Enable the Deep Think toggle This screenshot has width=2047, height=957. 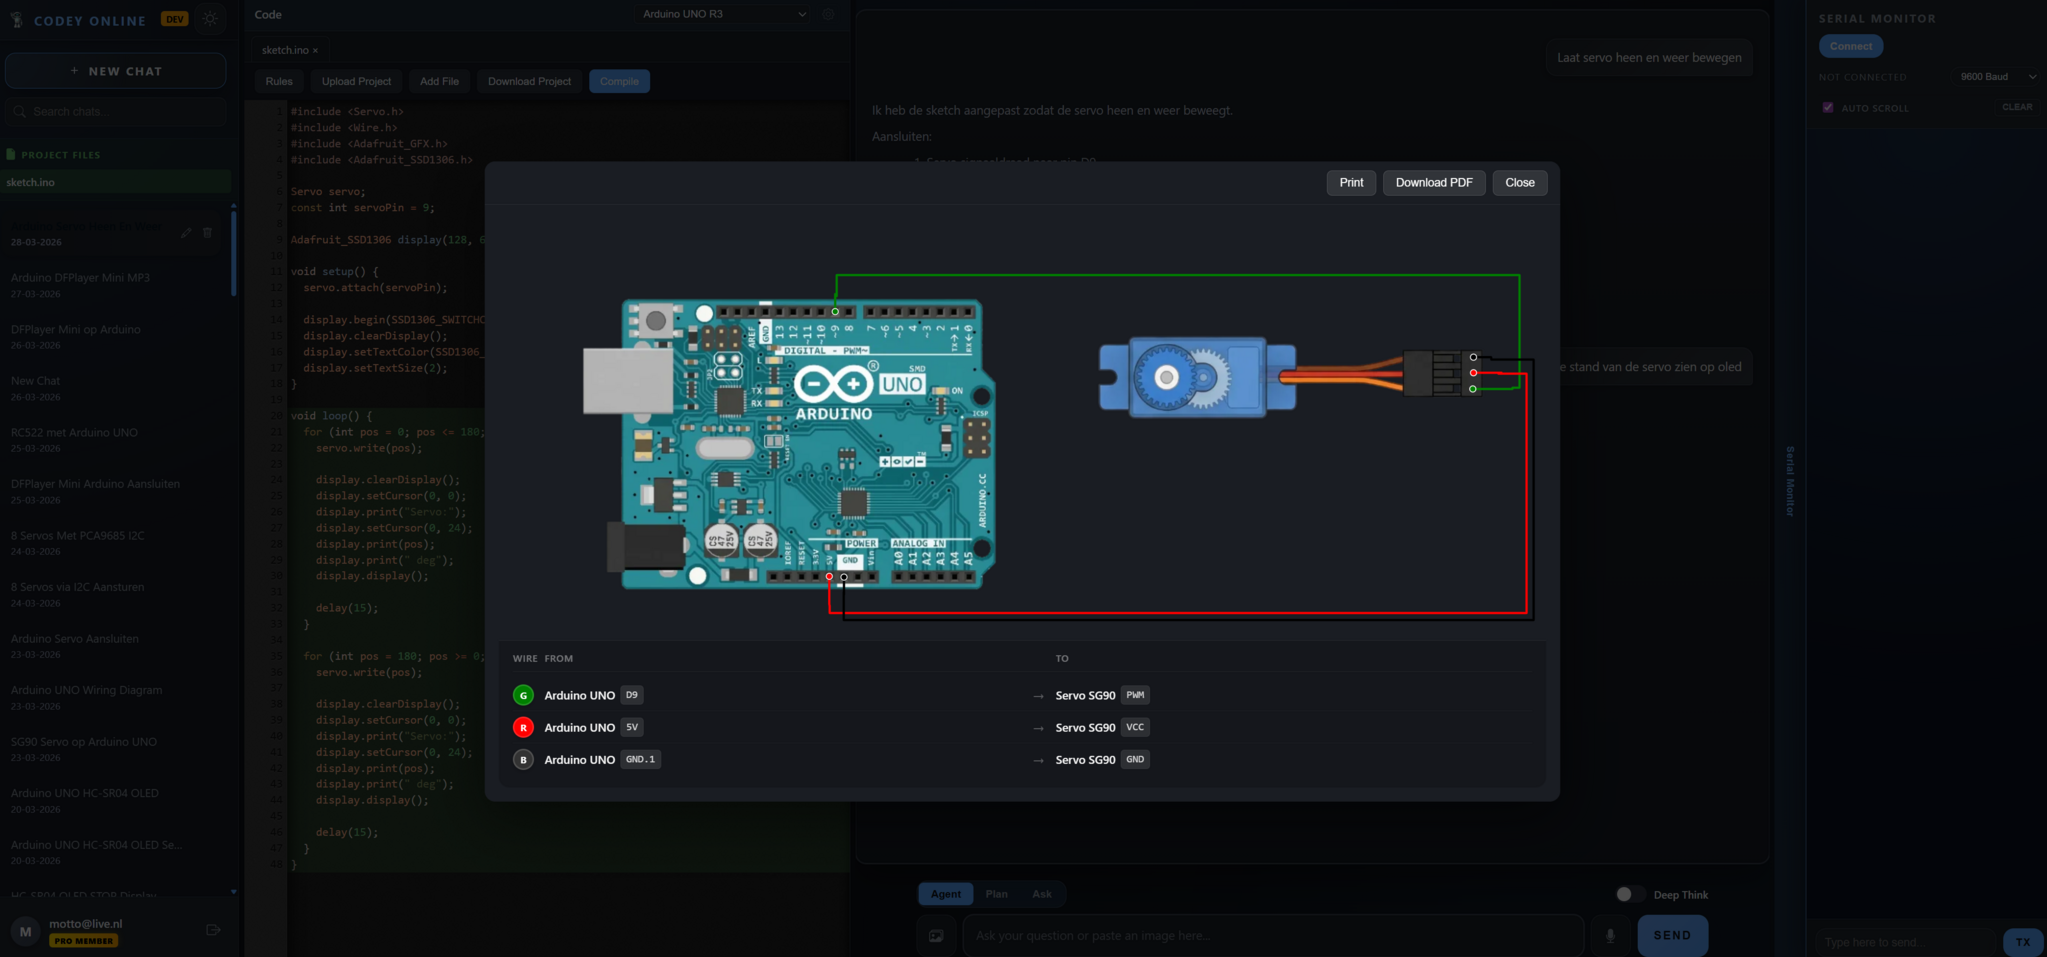(1629, 894)
